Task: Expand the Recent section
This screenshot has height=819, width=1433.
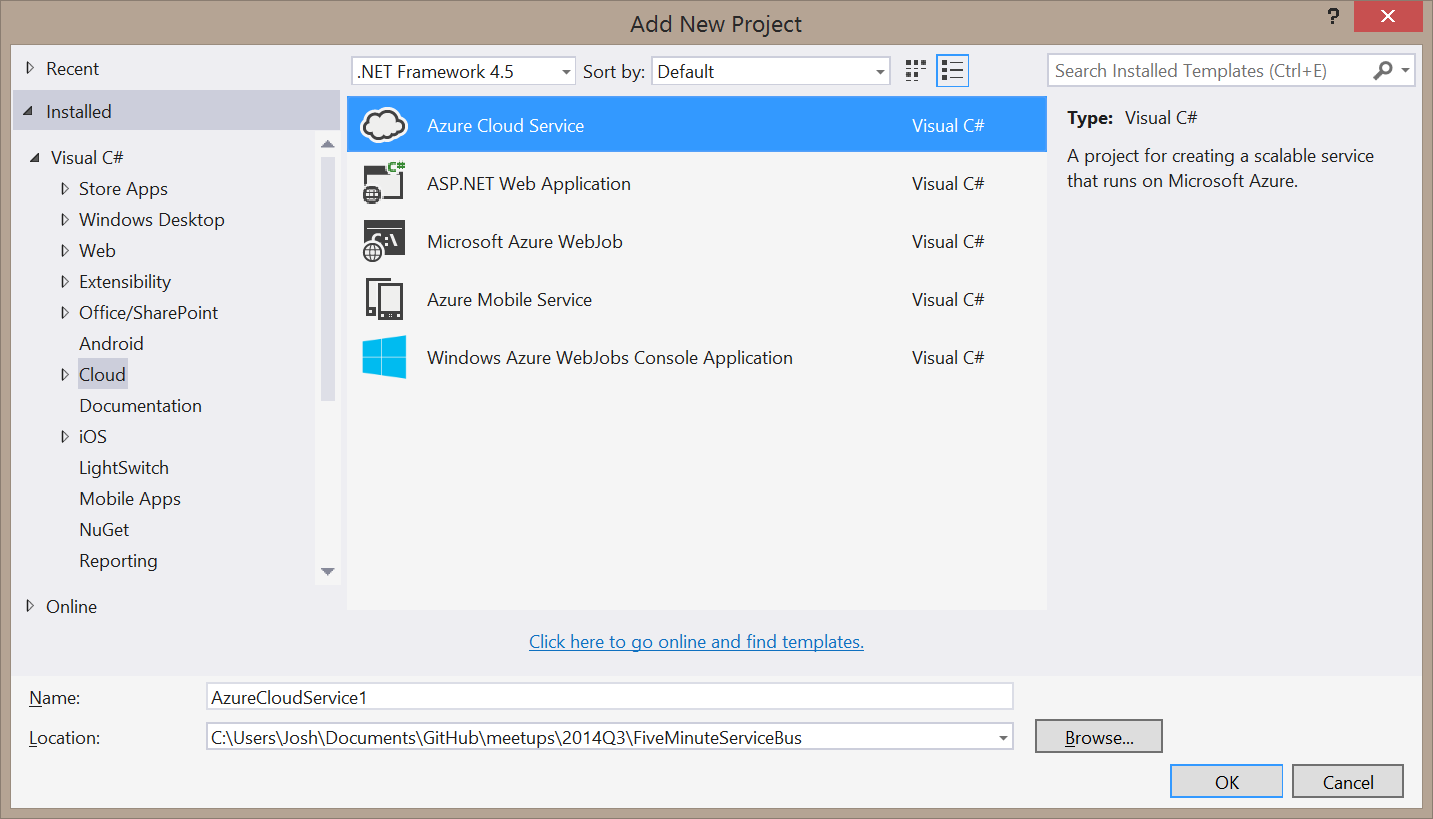Action: [x=30, y=69]
